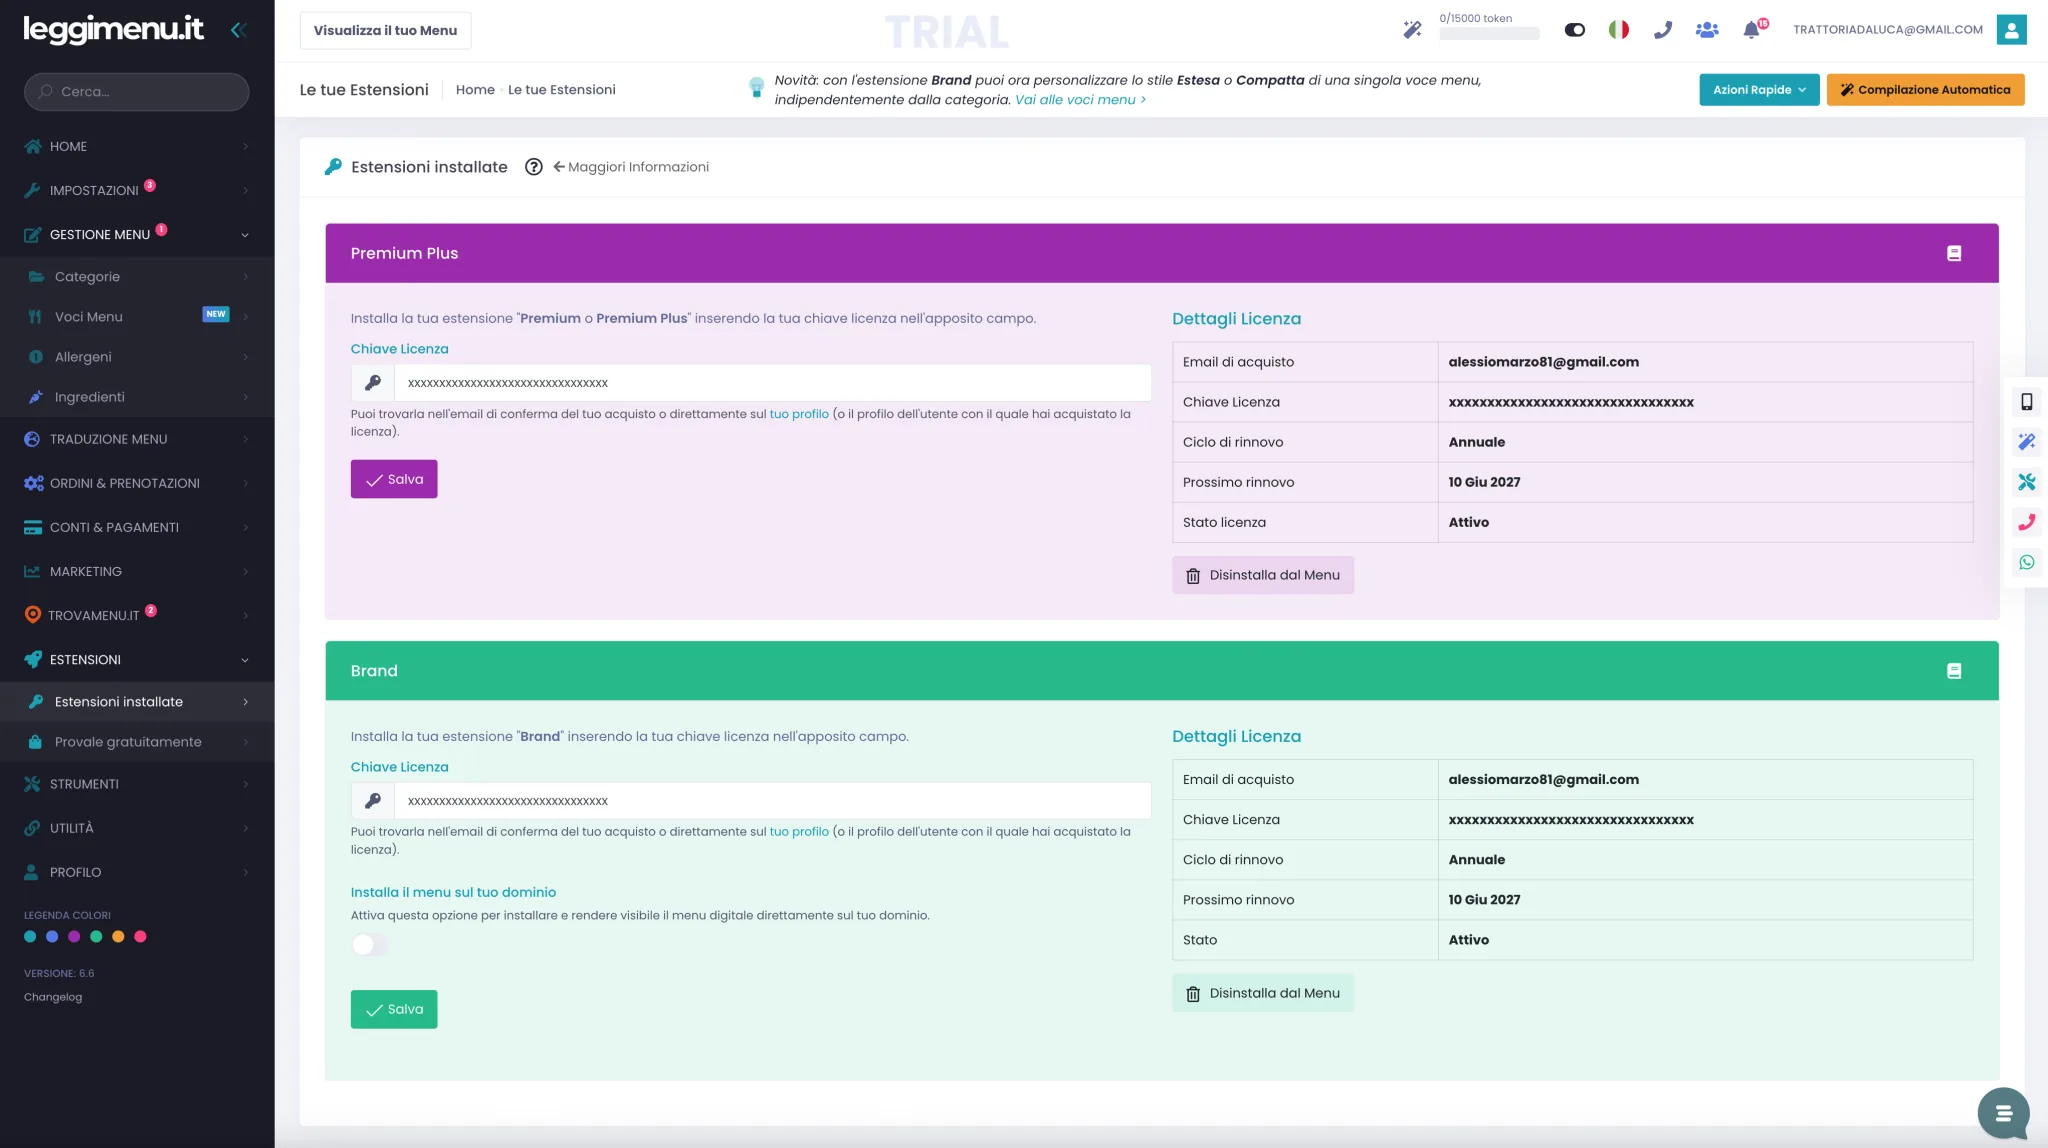Open notifications bell icon
Screen dimensions: 2048x1148
click(x=1752, y=30)
